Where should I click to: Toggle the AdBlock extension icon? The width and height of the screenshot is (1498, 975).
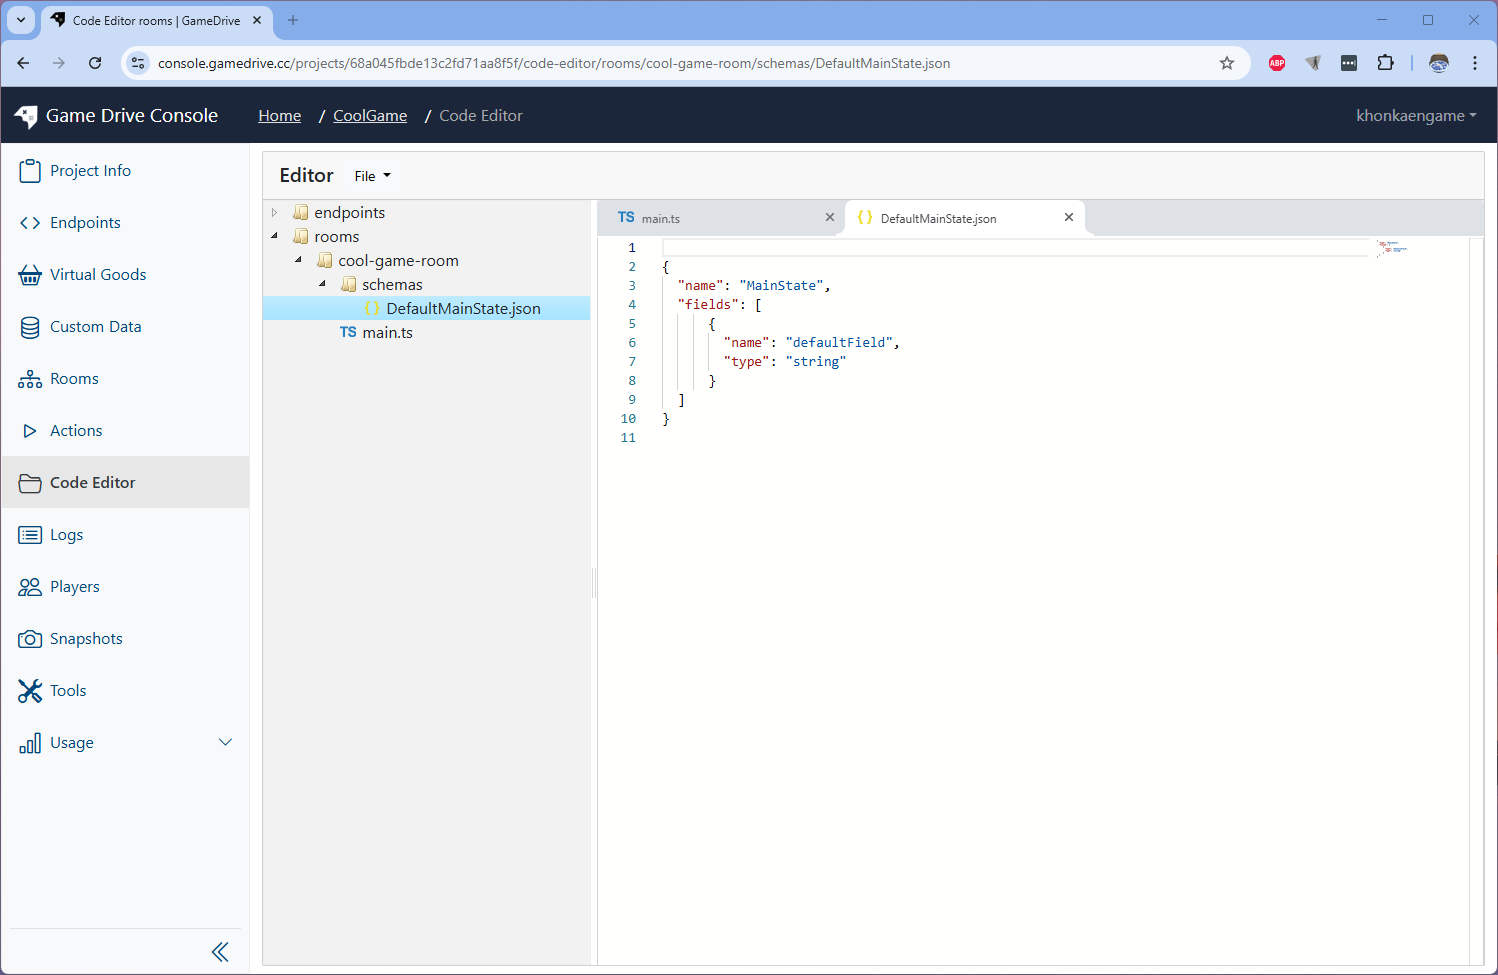click(1277, 62)
